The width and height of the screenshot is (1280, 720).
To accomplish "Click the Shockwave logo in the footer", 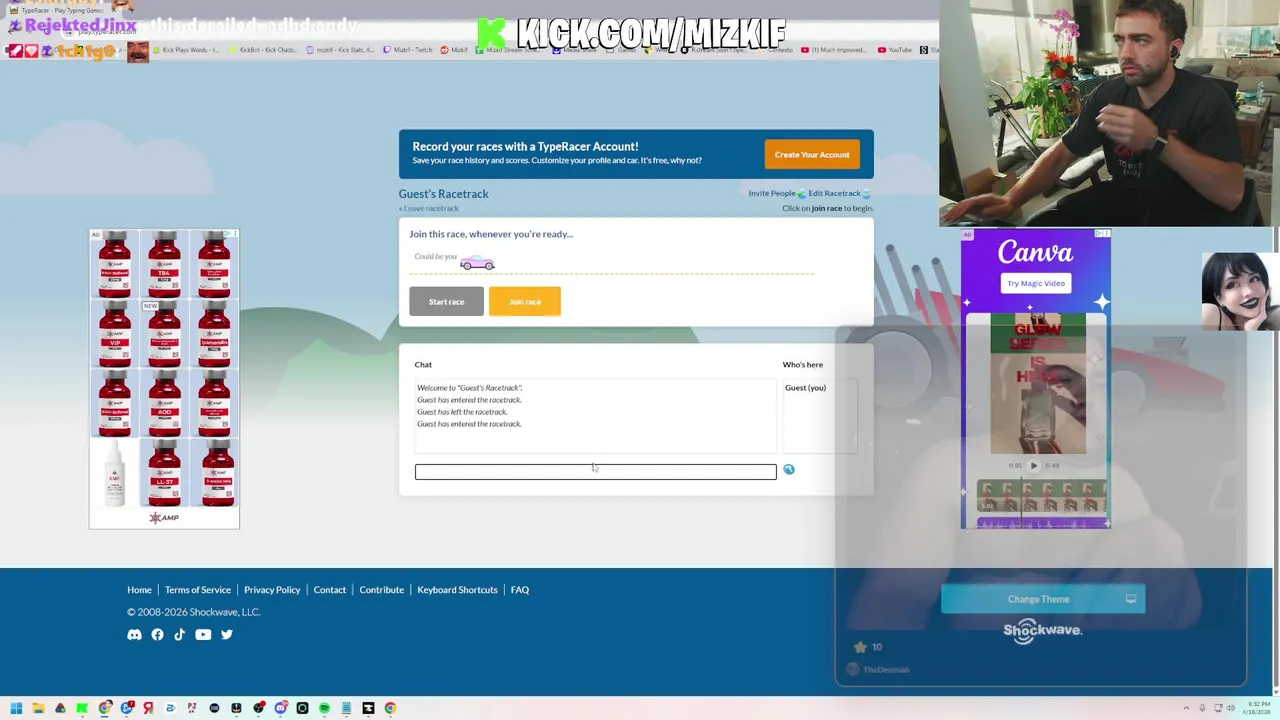I will coord(1042,630).
